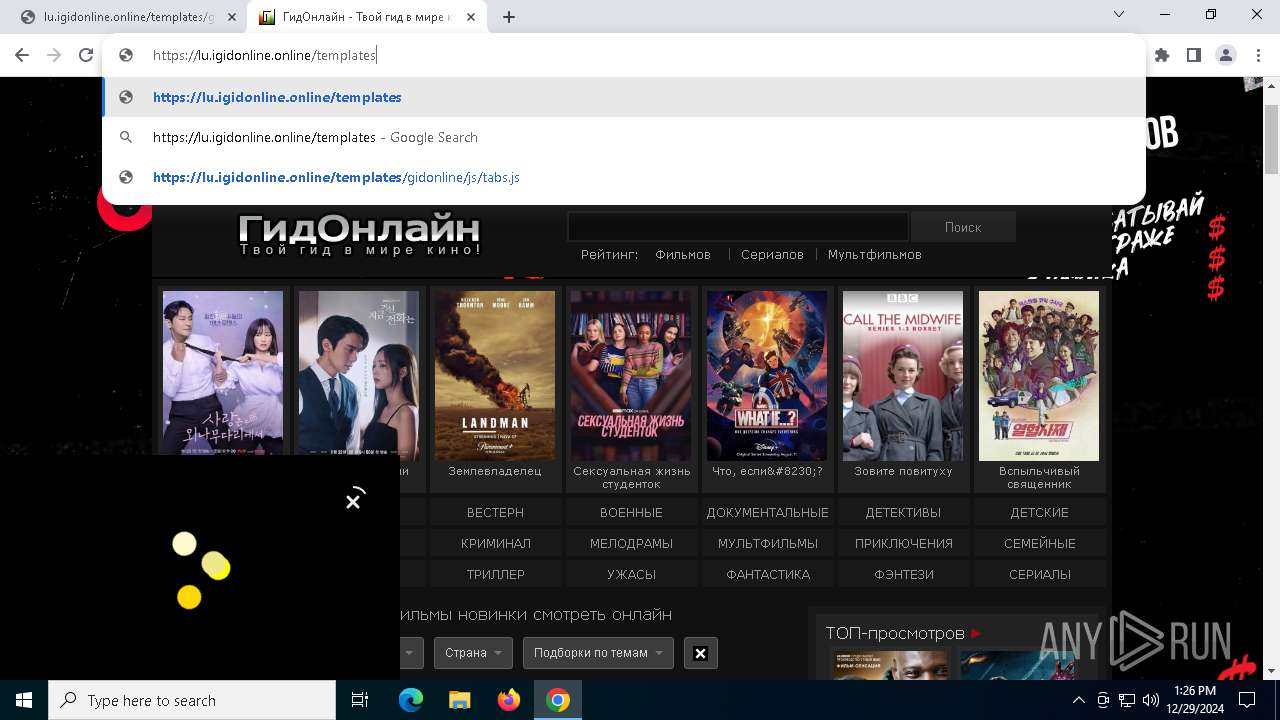1280x720 pixels.
Task: Click the site search input field
Action: click(738, 227)
